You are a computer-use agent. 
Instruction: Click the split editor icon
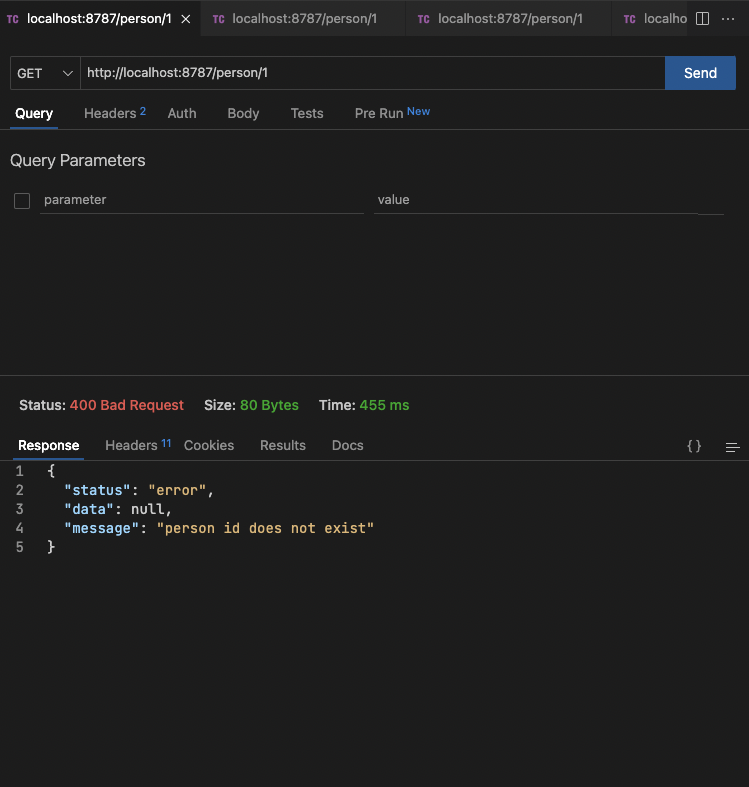pyautogui.click(x=702, y=19)
